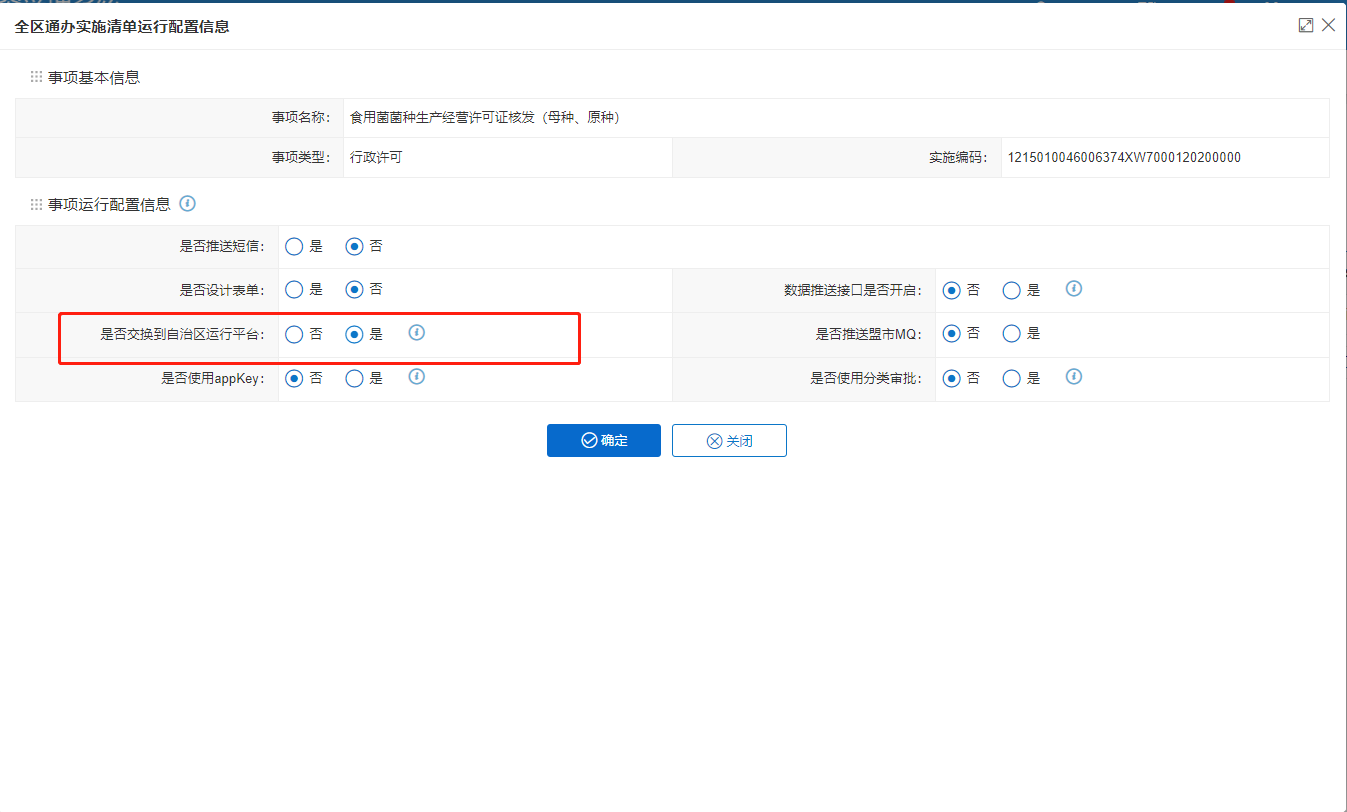1347x812 pixels.
Task: Choose 否 for 是否设计表单
Action: point(354,290)
